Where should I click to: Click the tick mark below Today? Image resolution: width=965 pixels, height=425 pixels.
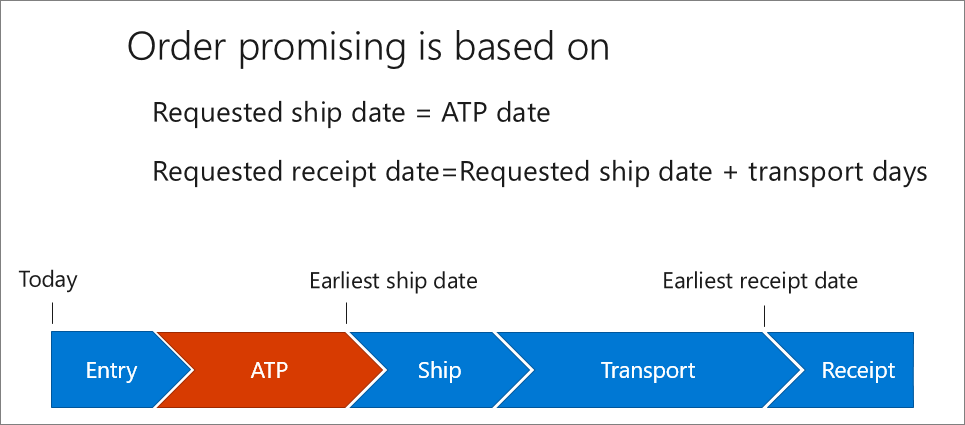pos(52,313)
